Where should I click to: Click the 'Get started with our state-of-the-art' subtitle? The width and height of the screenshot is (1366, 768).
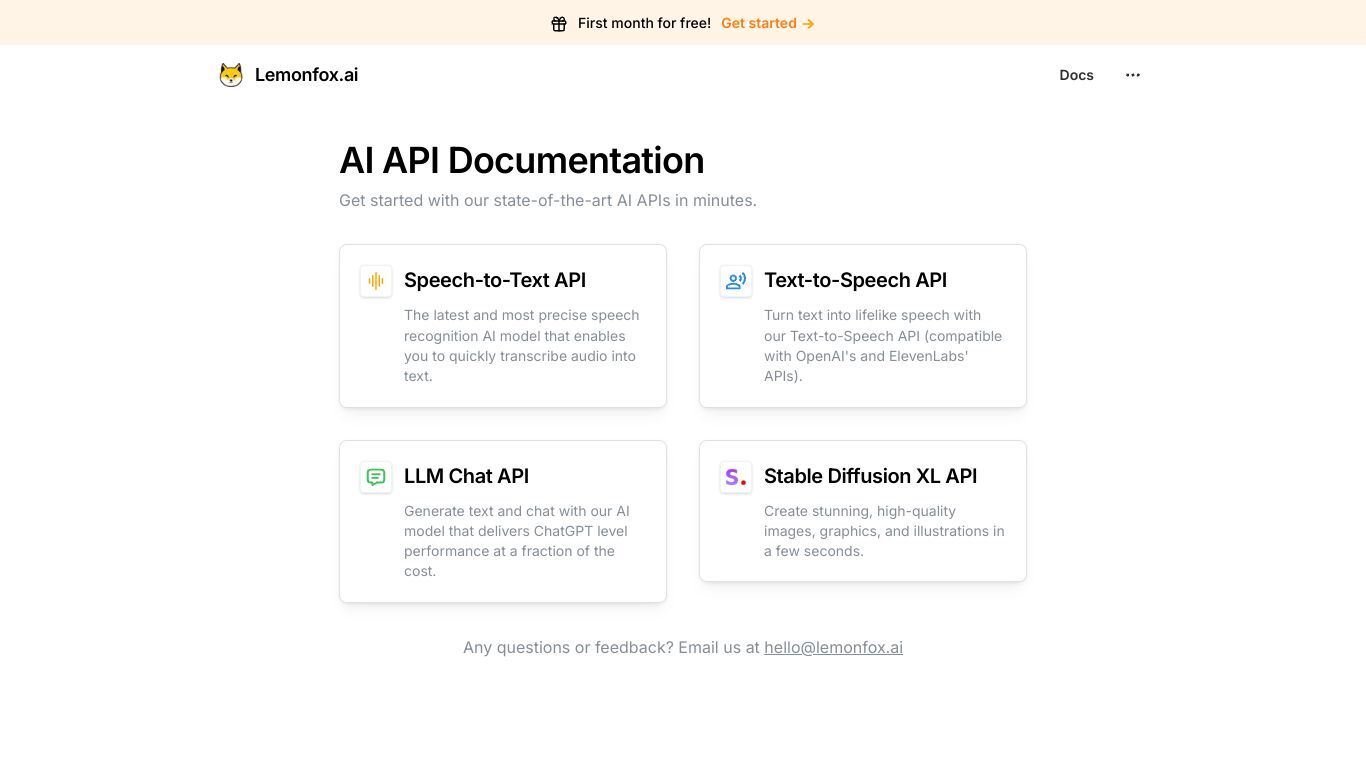tap(548, 200)
